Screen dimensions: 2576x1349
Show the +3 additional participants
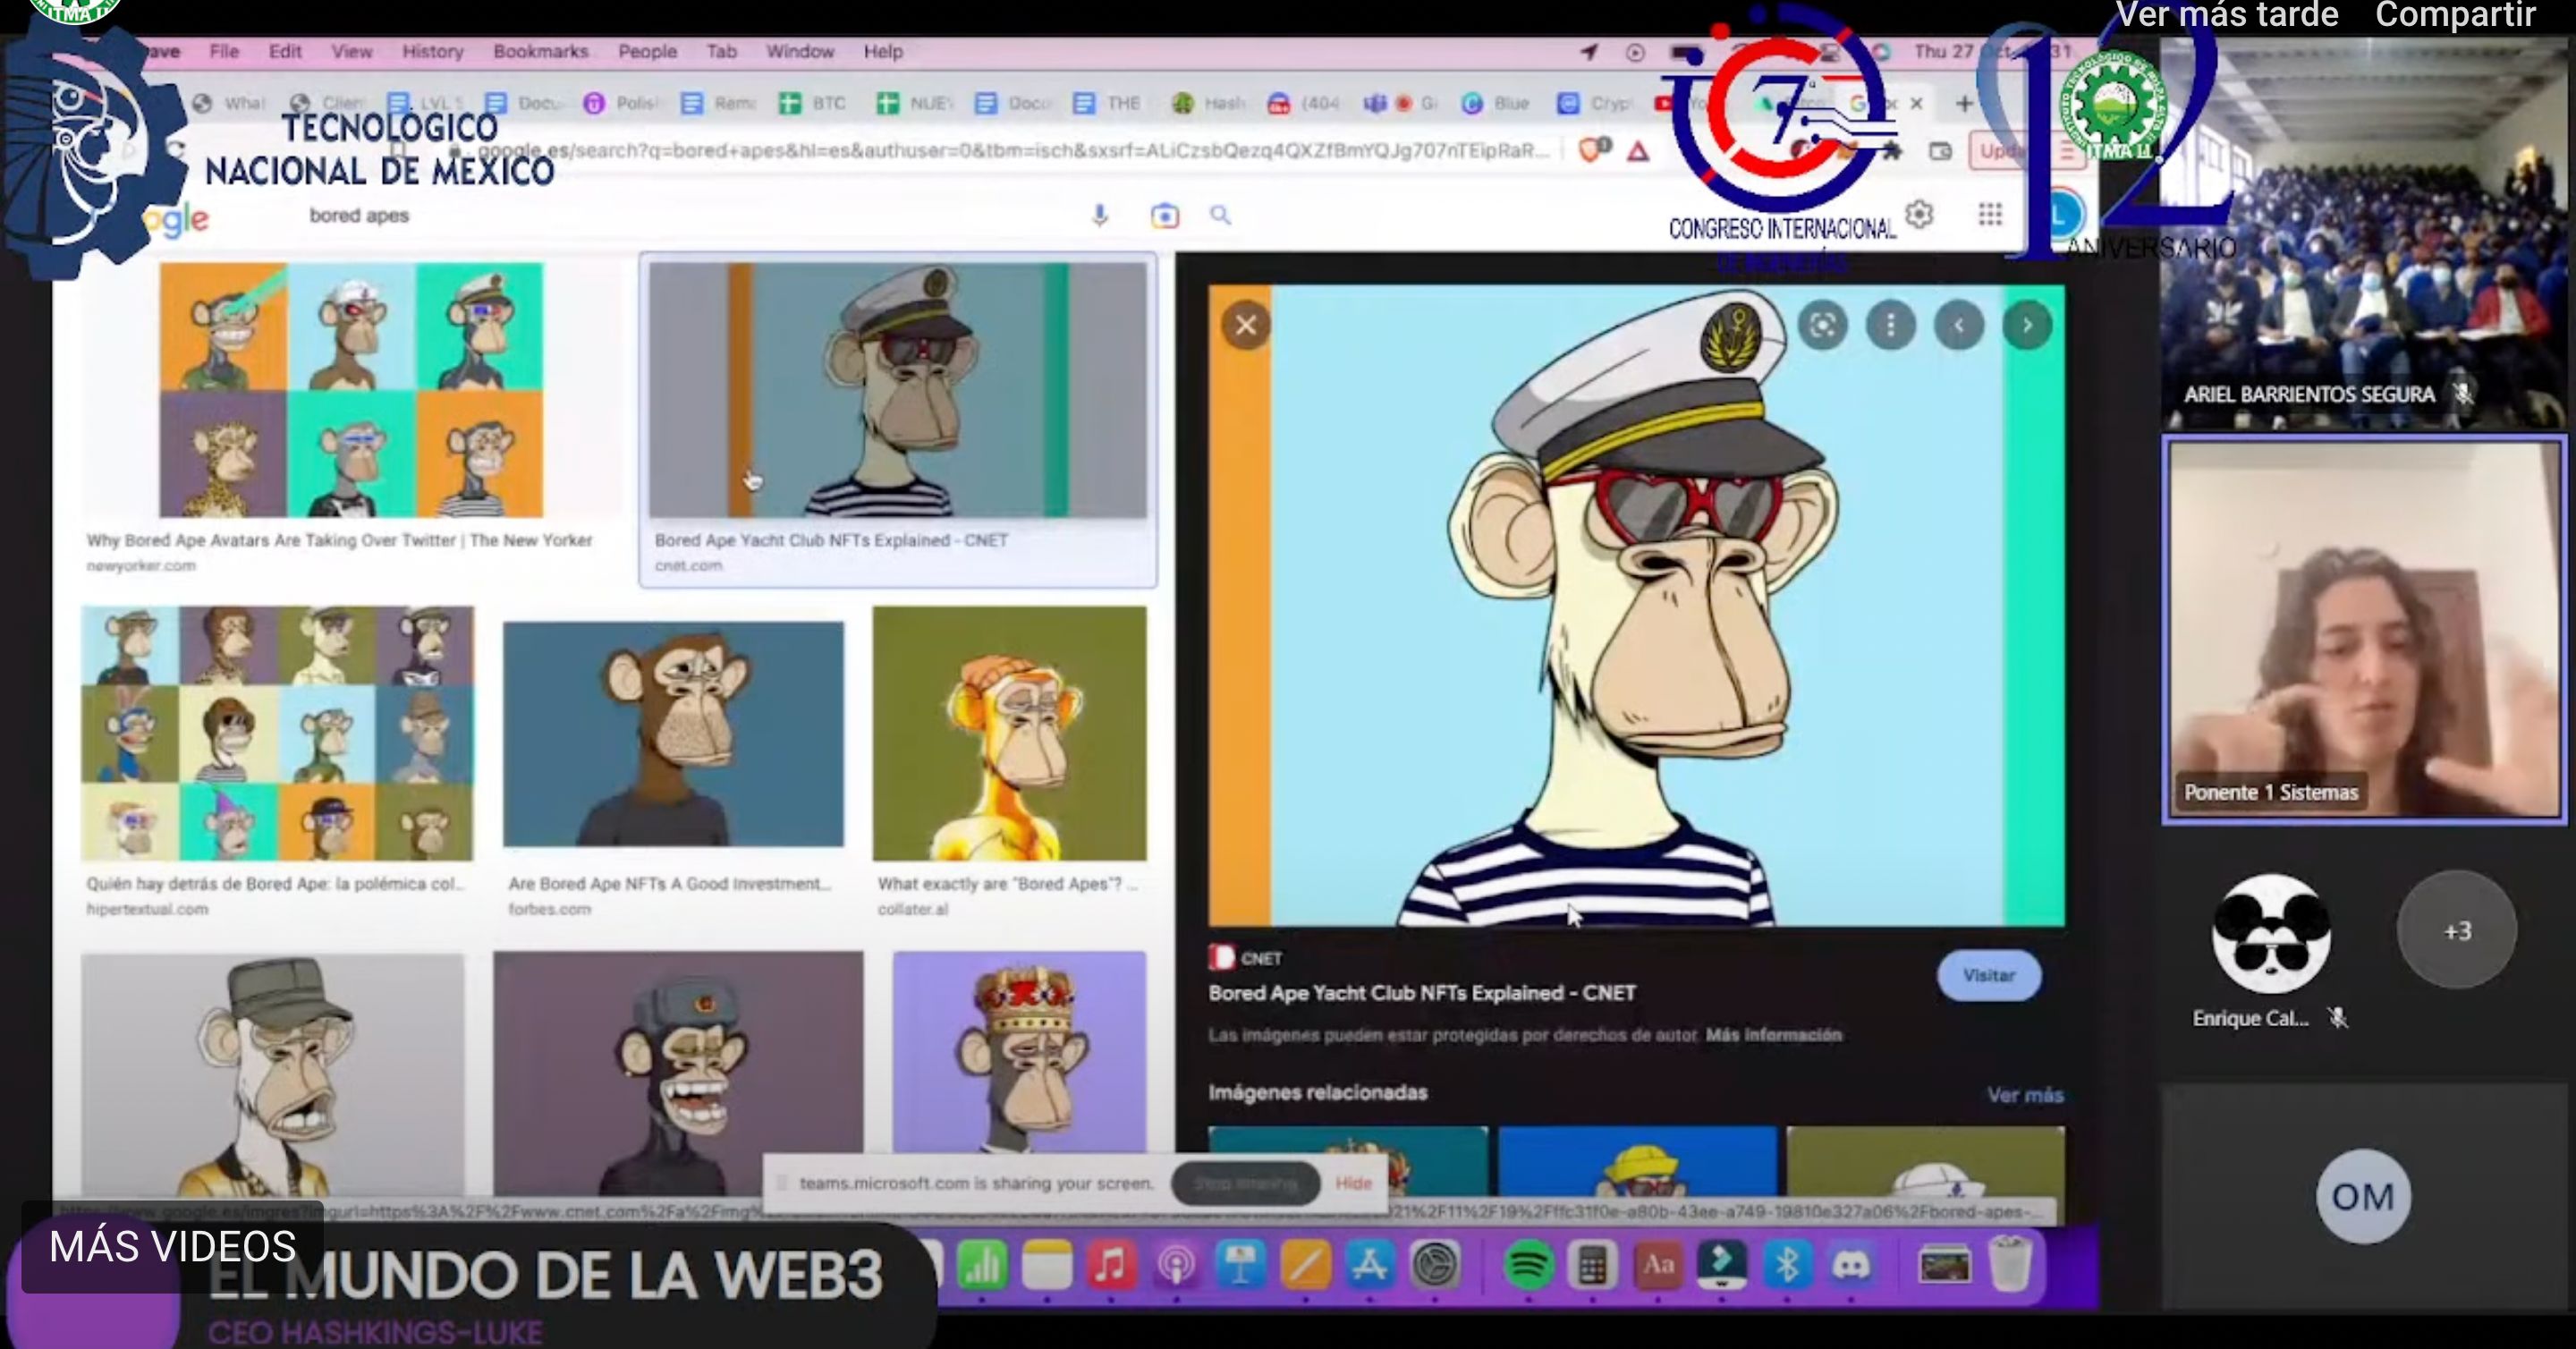tap(2456, 931)
